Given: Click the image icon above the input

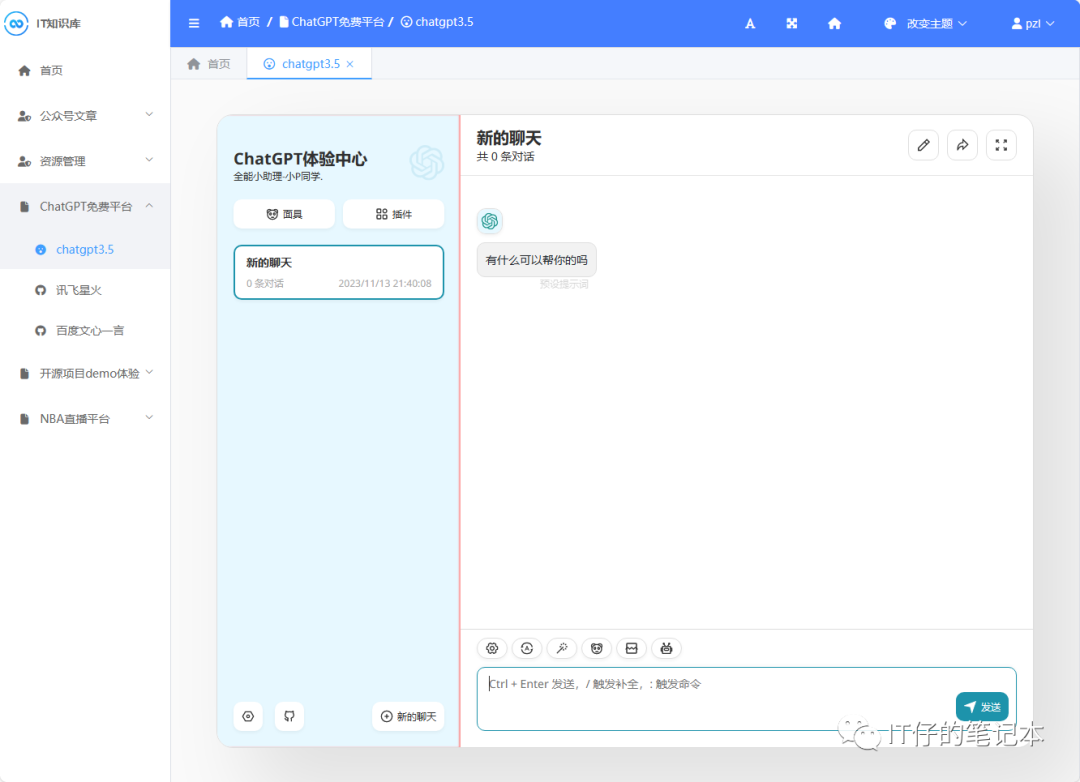Looking at the screenshot, I should pos(632,648).
